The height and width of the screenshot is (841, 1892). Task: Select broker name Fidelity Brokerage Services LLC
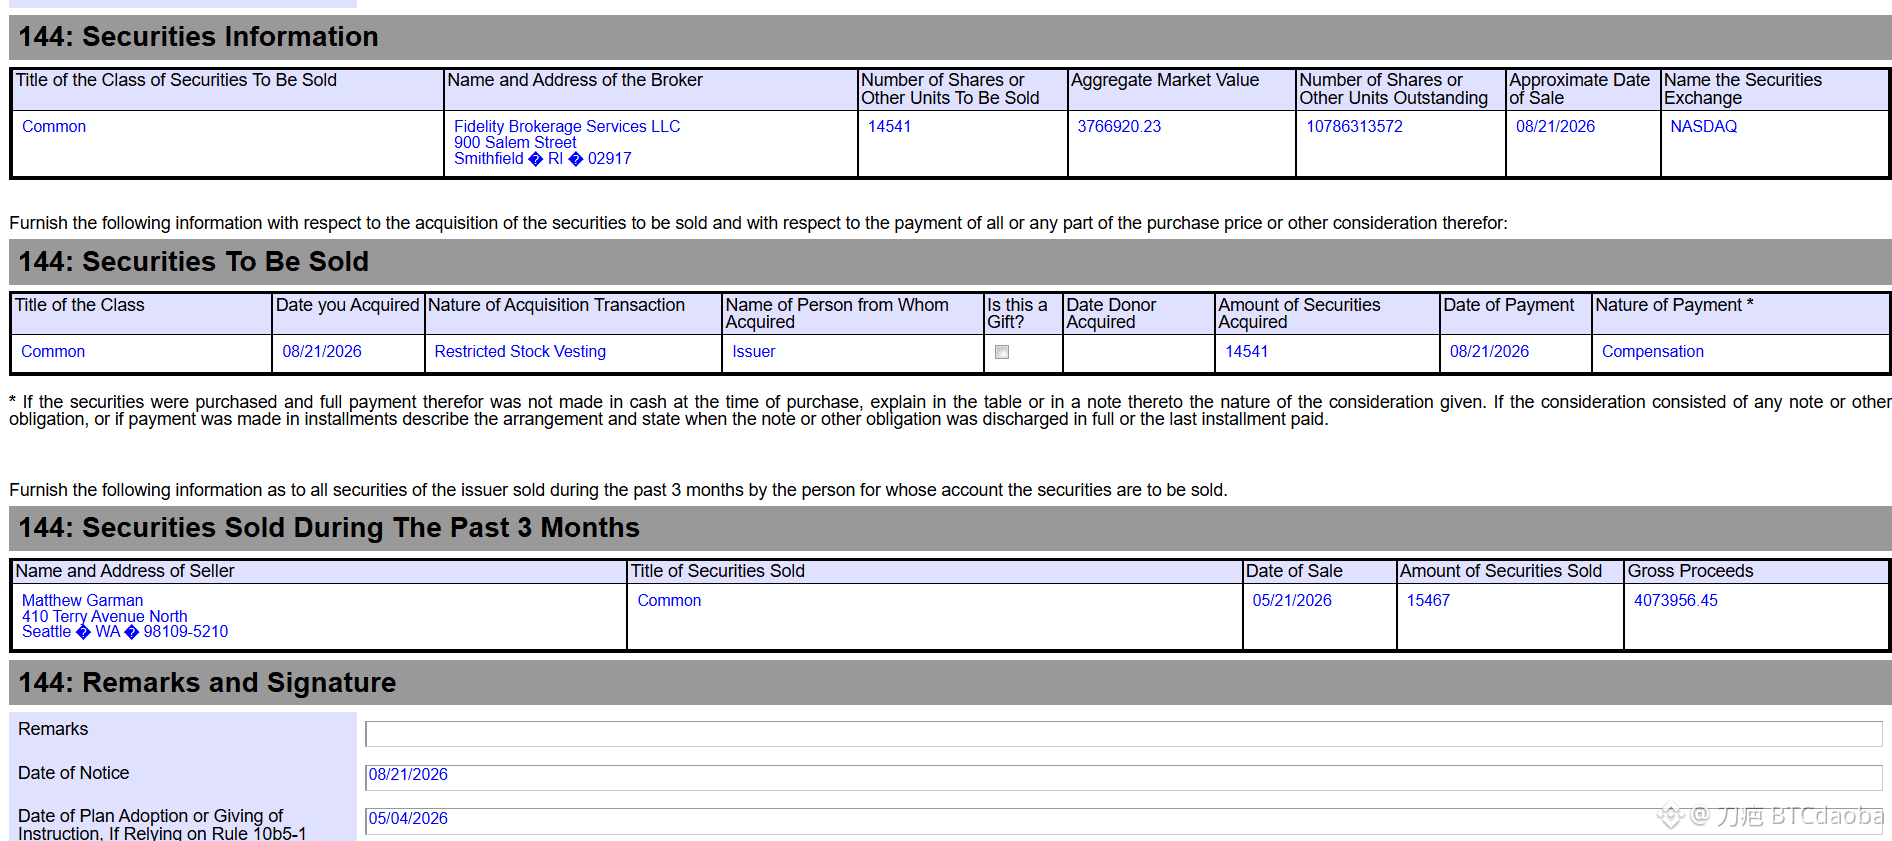point(567,126)
